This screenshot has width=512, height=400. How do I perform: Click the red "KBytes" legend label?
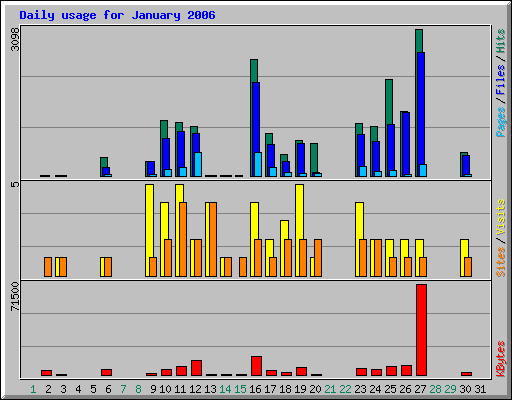(x=501, y=359)
